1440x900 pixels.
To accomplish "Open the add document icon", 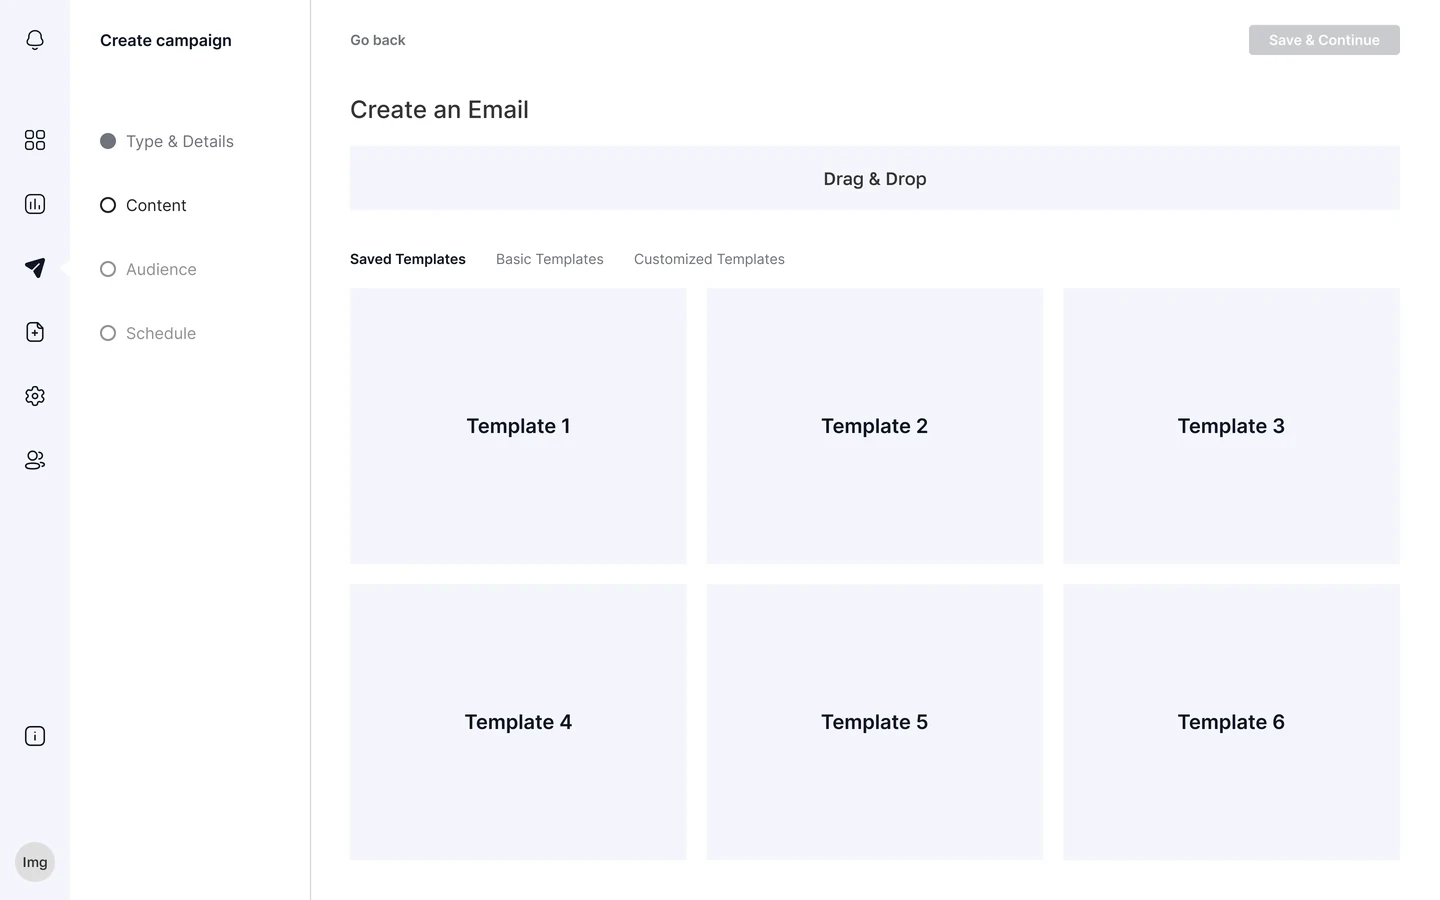I will click(x=35, y=332).
